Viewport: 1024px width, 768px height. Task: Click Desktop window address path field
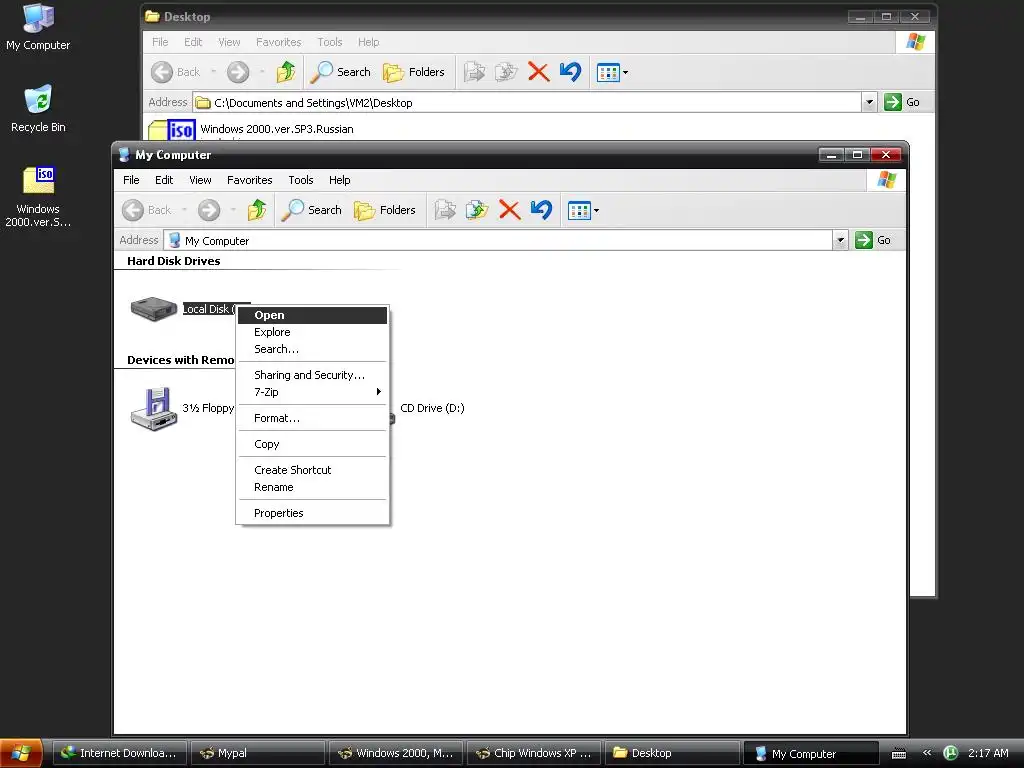[x=528, y=103]
